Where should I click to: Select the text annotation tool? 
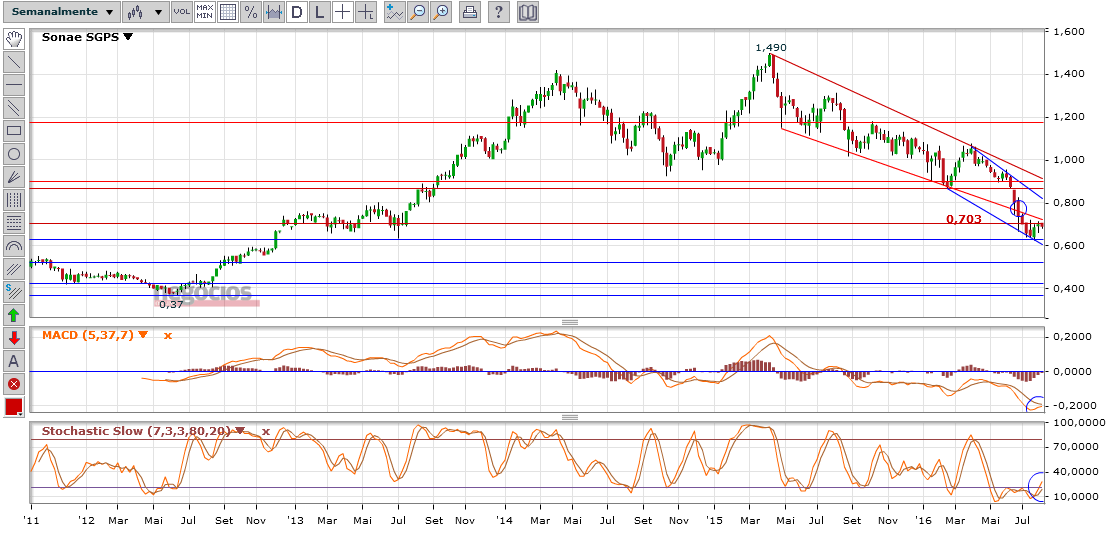(14, 361)
